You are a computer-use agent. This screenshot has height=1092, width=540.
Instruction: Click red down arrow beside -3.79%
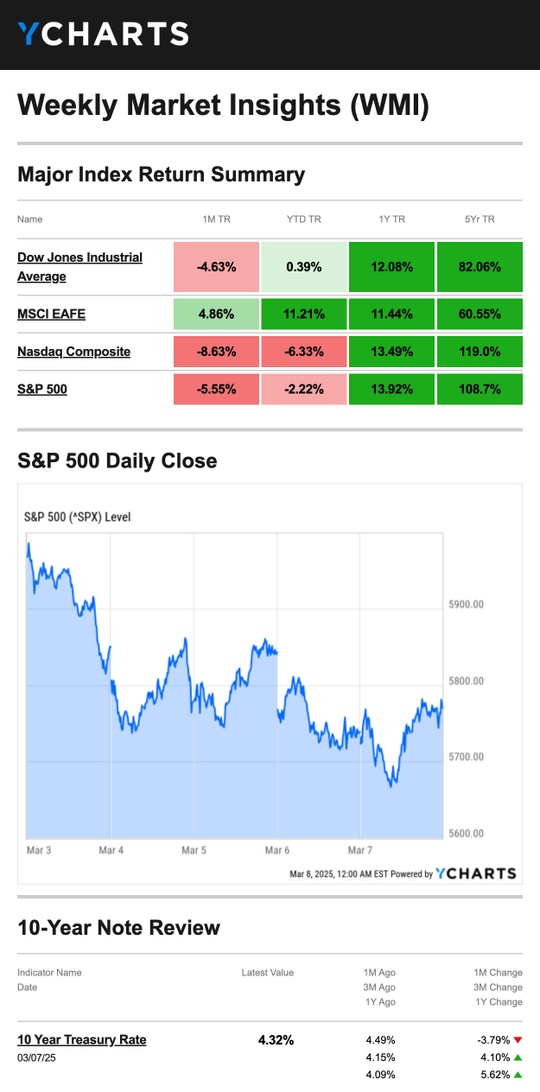518,1040
